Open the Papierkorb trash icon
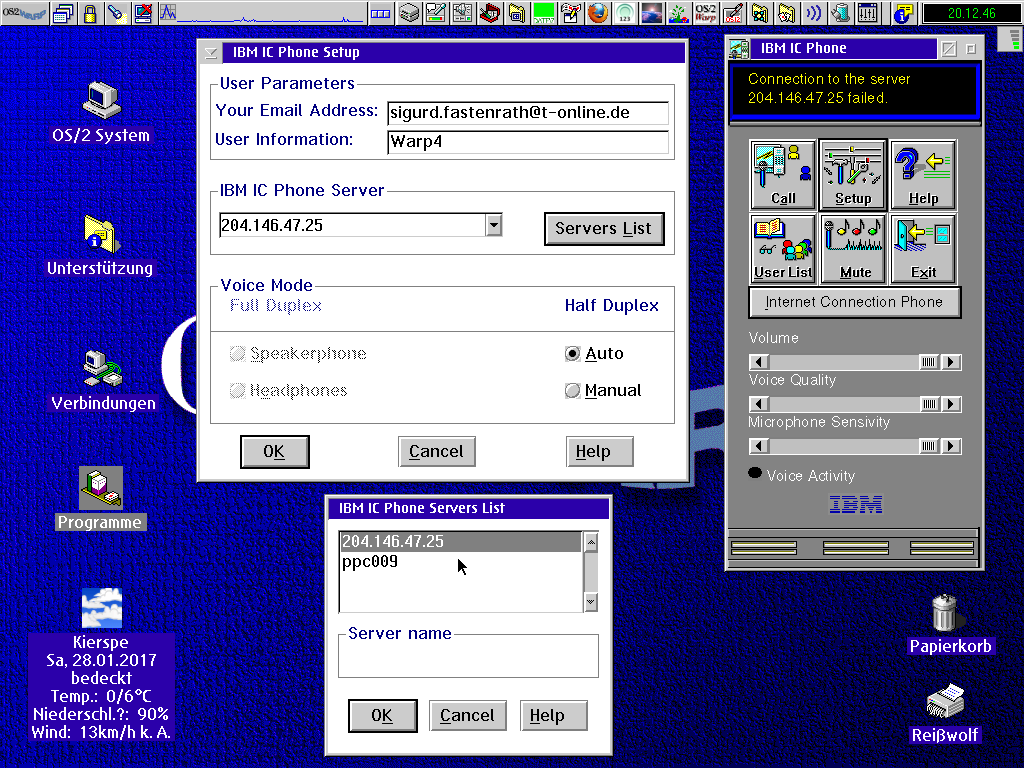 [944, 613]
